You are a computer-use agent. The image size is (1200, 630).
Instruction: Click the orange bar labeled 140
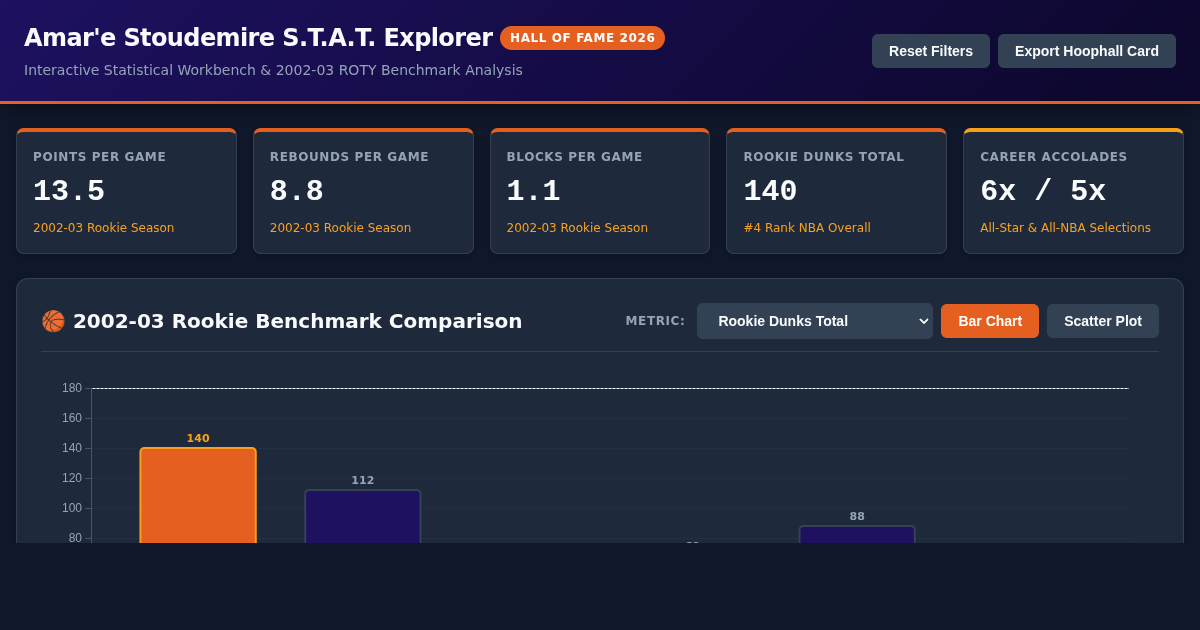tap(198, 496)
